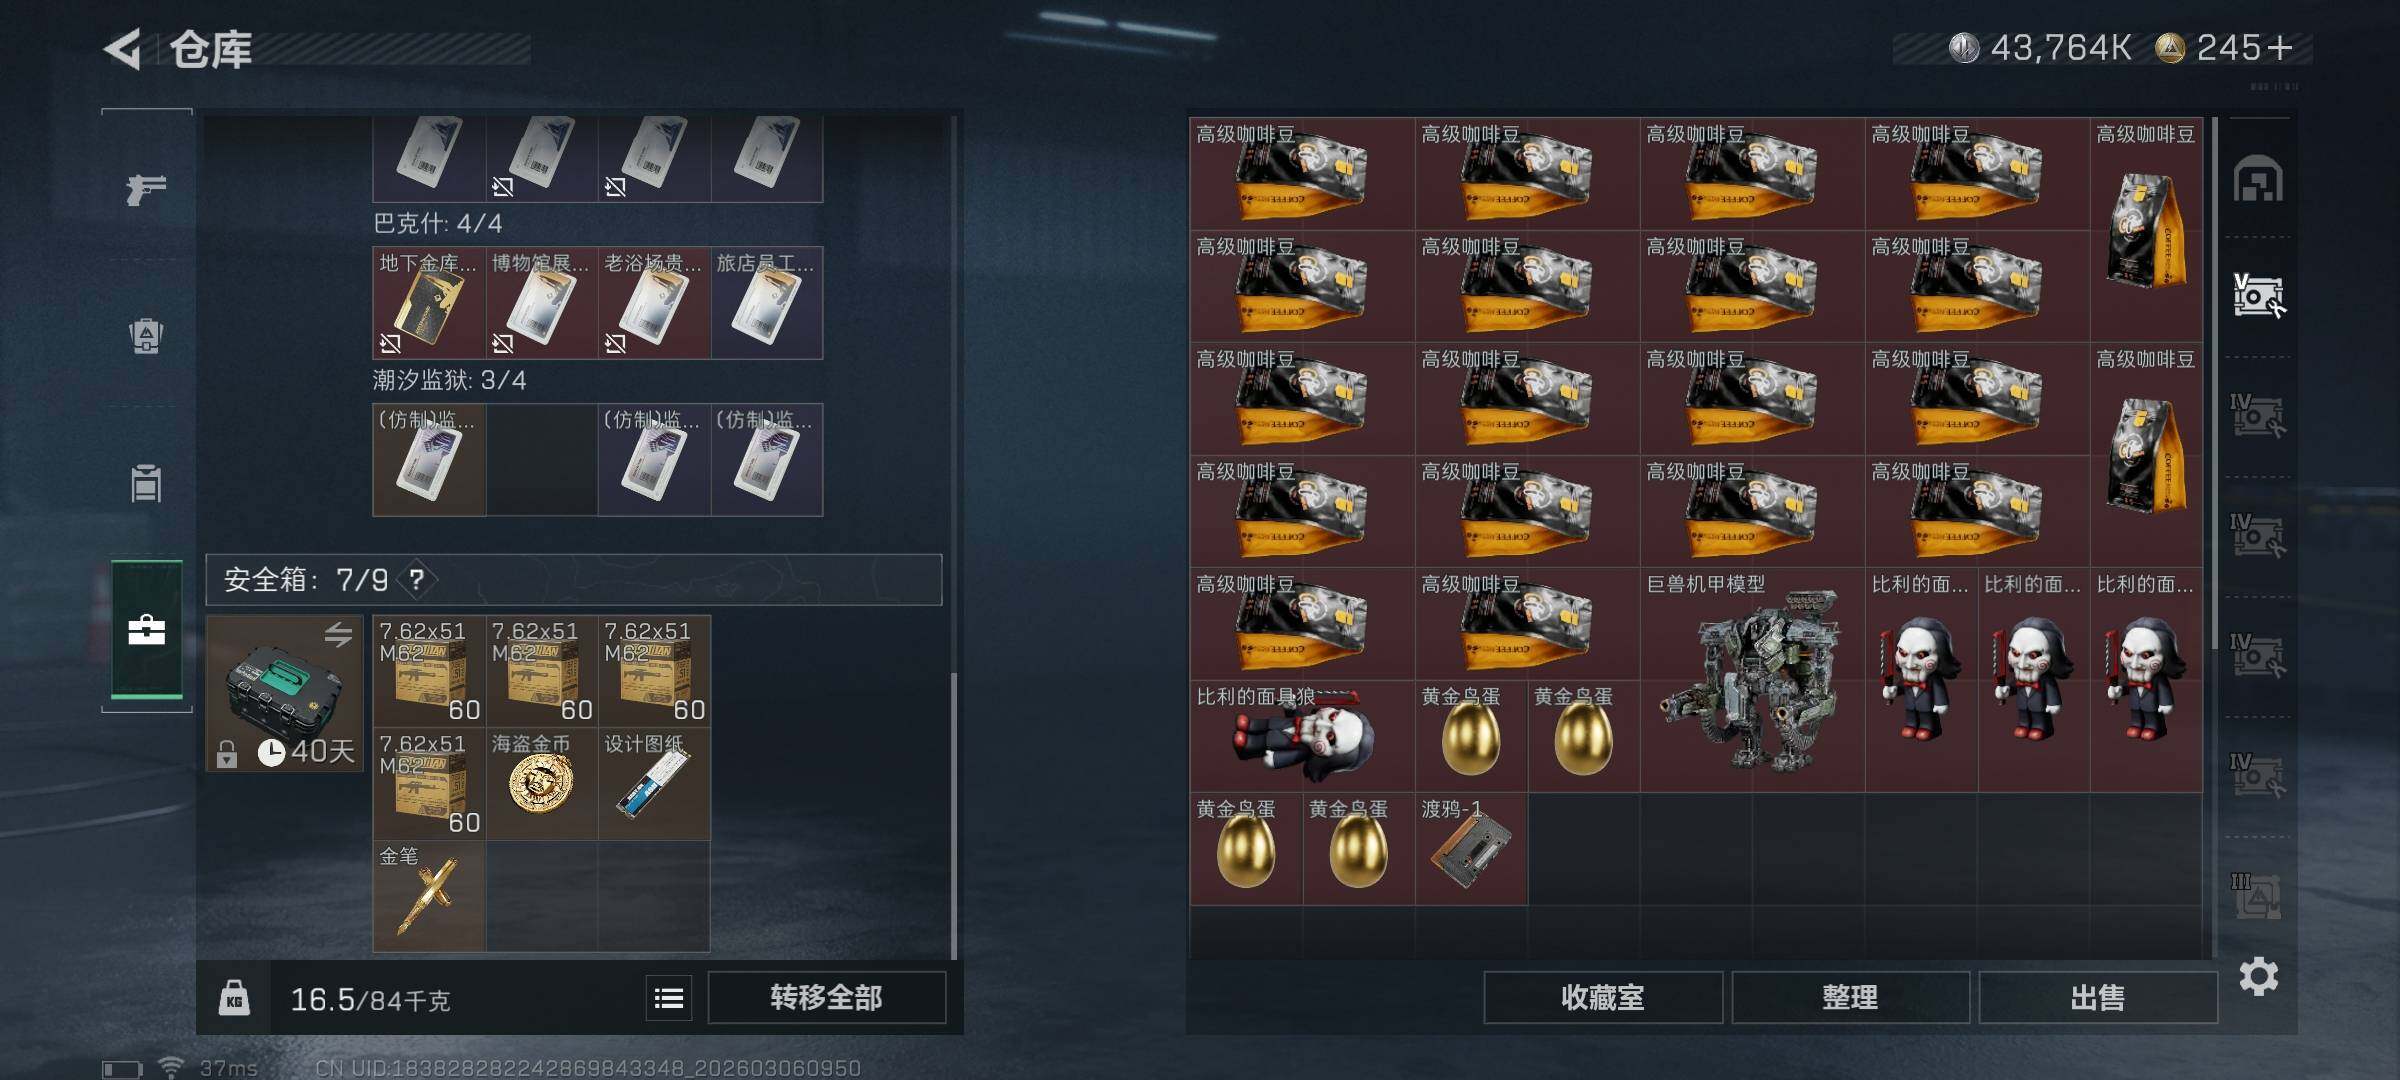Swap the safe box using arrows icon
Viewport: 2400px width, 1080px height.
(338, 634)
